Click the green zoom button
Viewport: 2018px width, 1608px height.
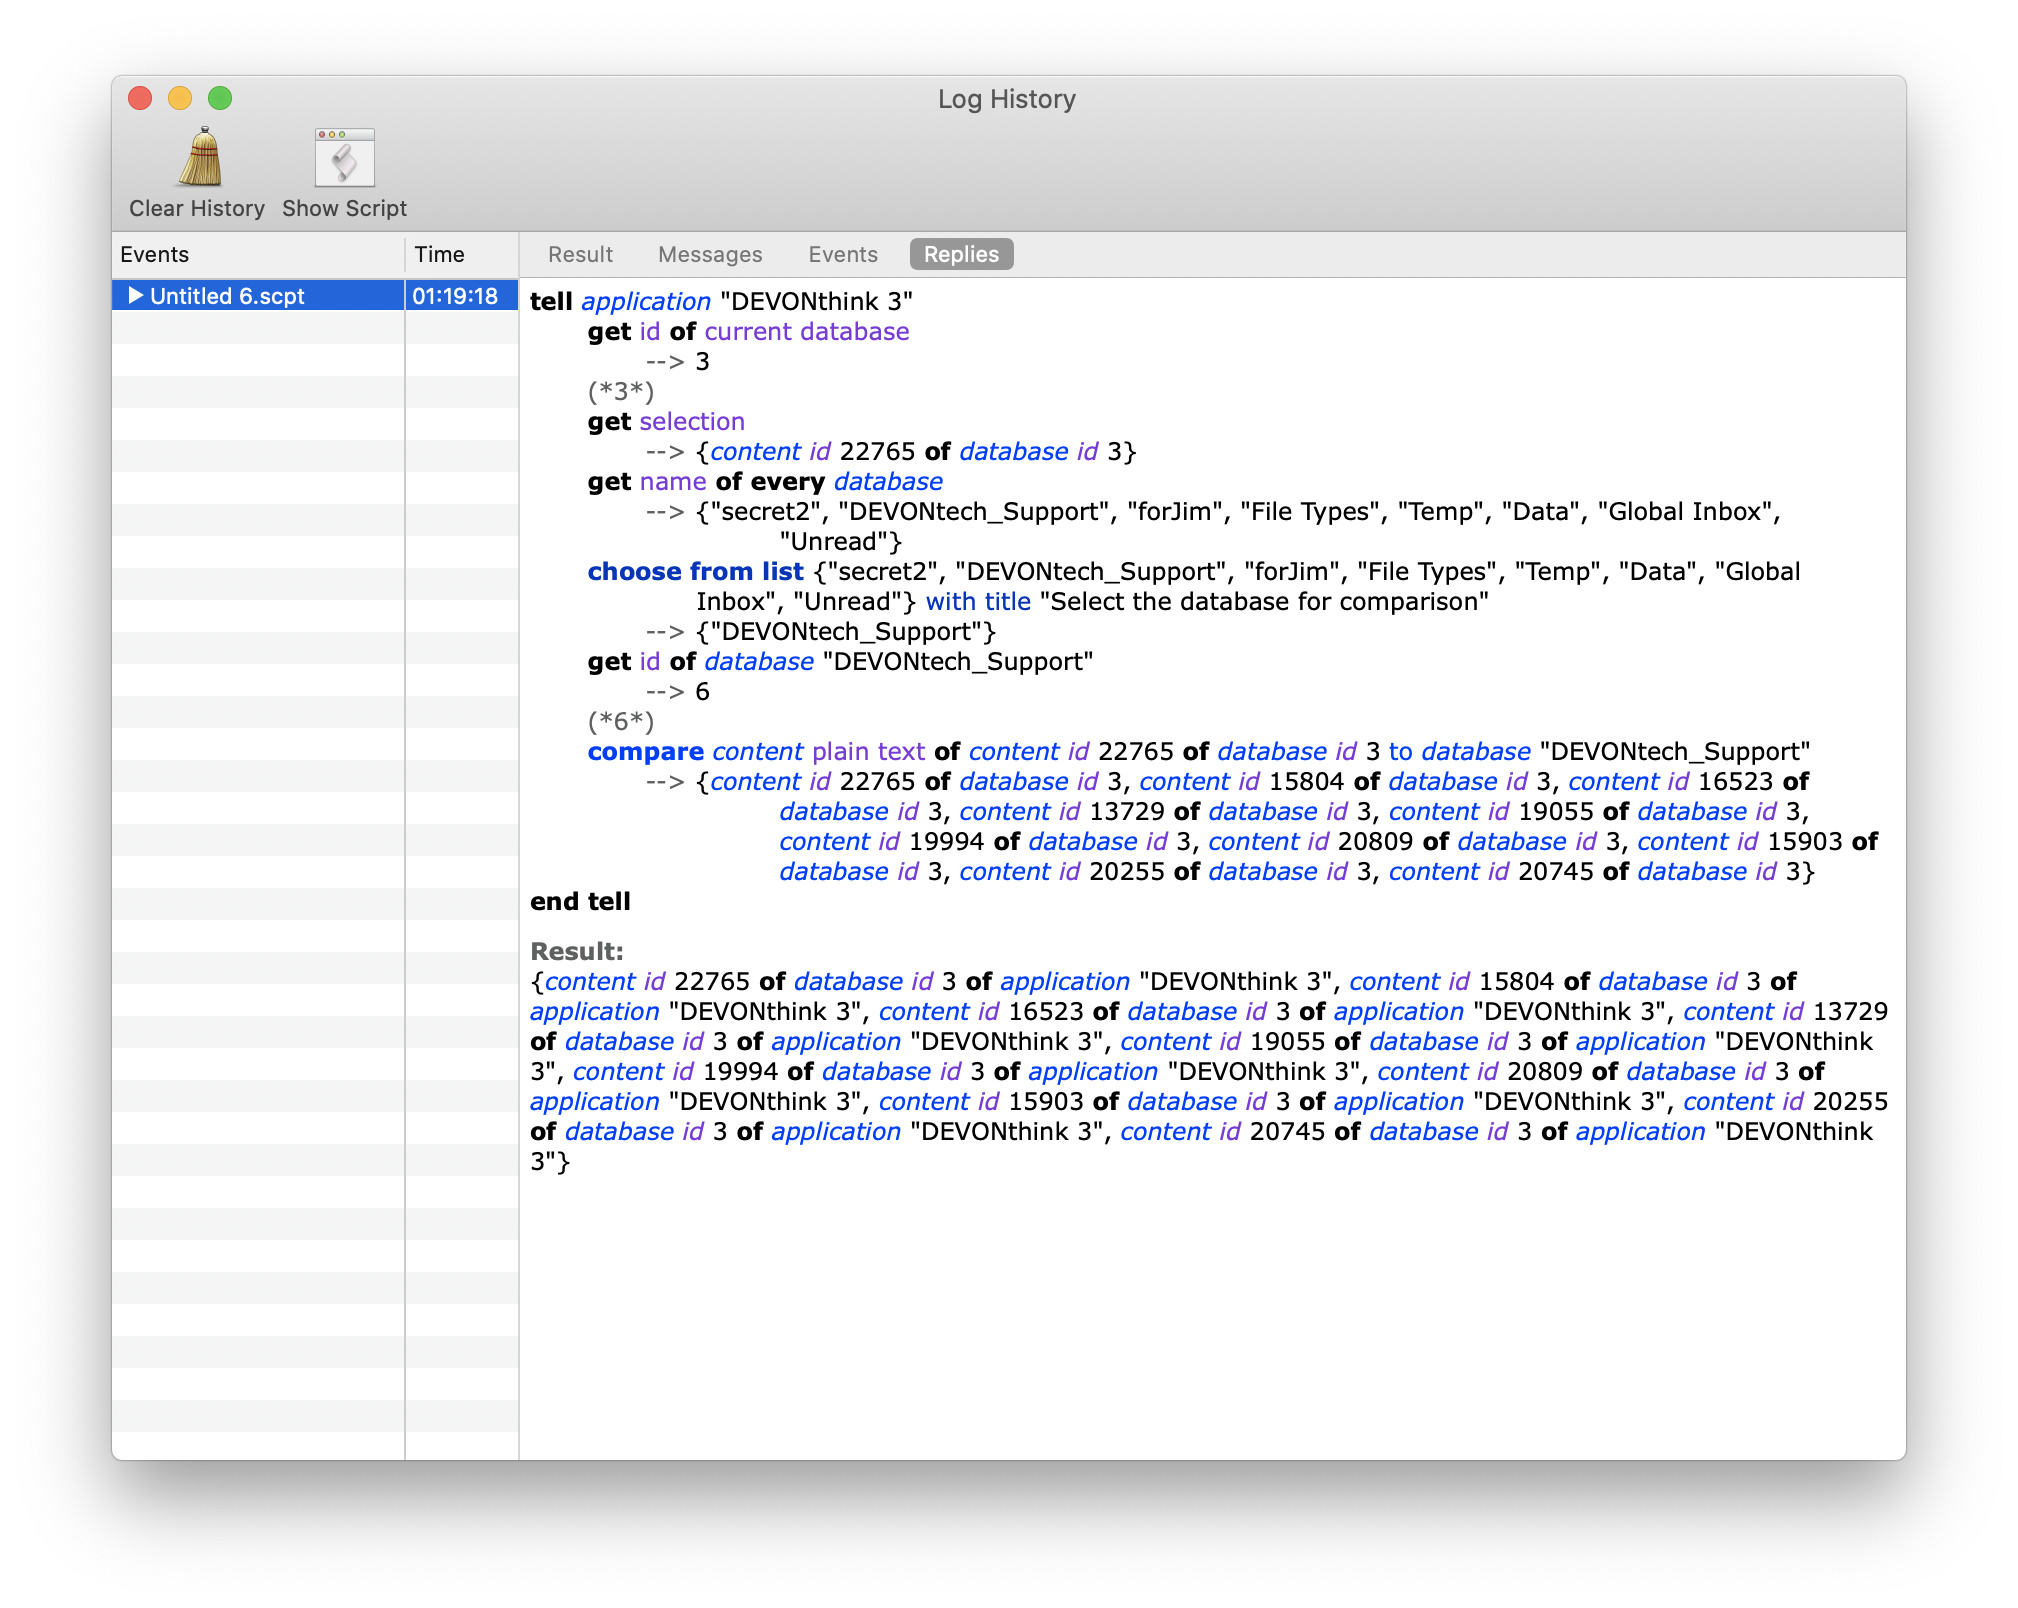coord(221,99)
